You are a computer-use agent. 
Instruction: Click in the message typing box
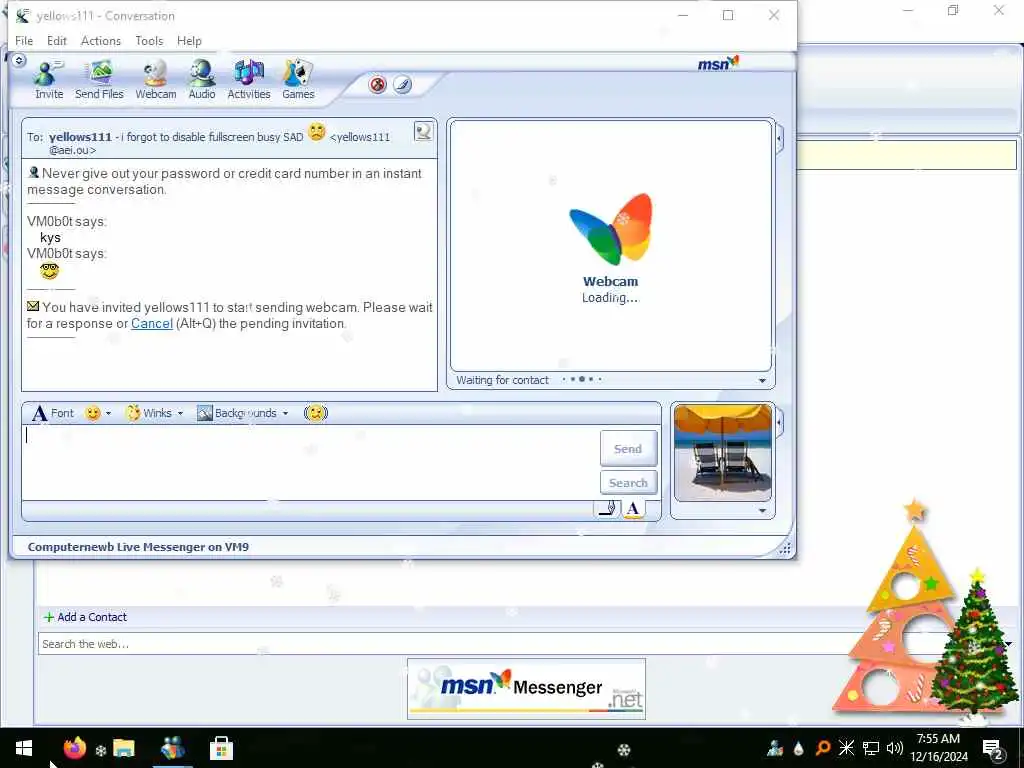click(310, 462)
